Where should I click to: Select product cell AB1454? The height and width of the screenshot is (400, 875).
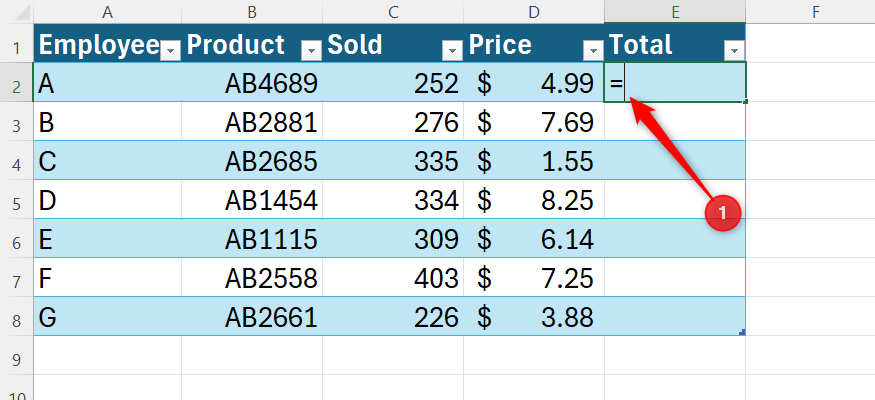click(x=252, y=199)
